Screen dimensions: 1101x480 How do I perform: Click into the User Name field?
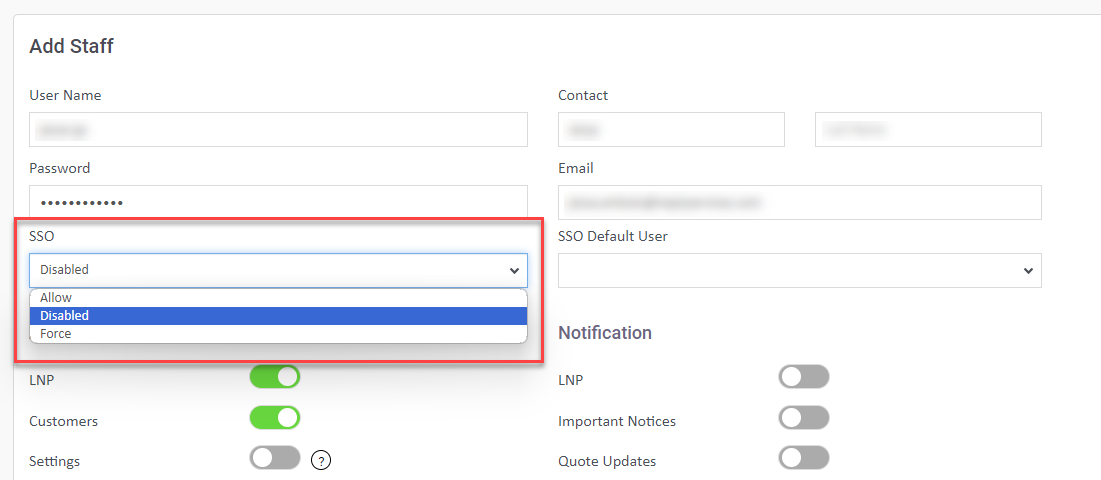(x=278, y=130)
